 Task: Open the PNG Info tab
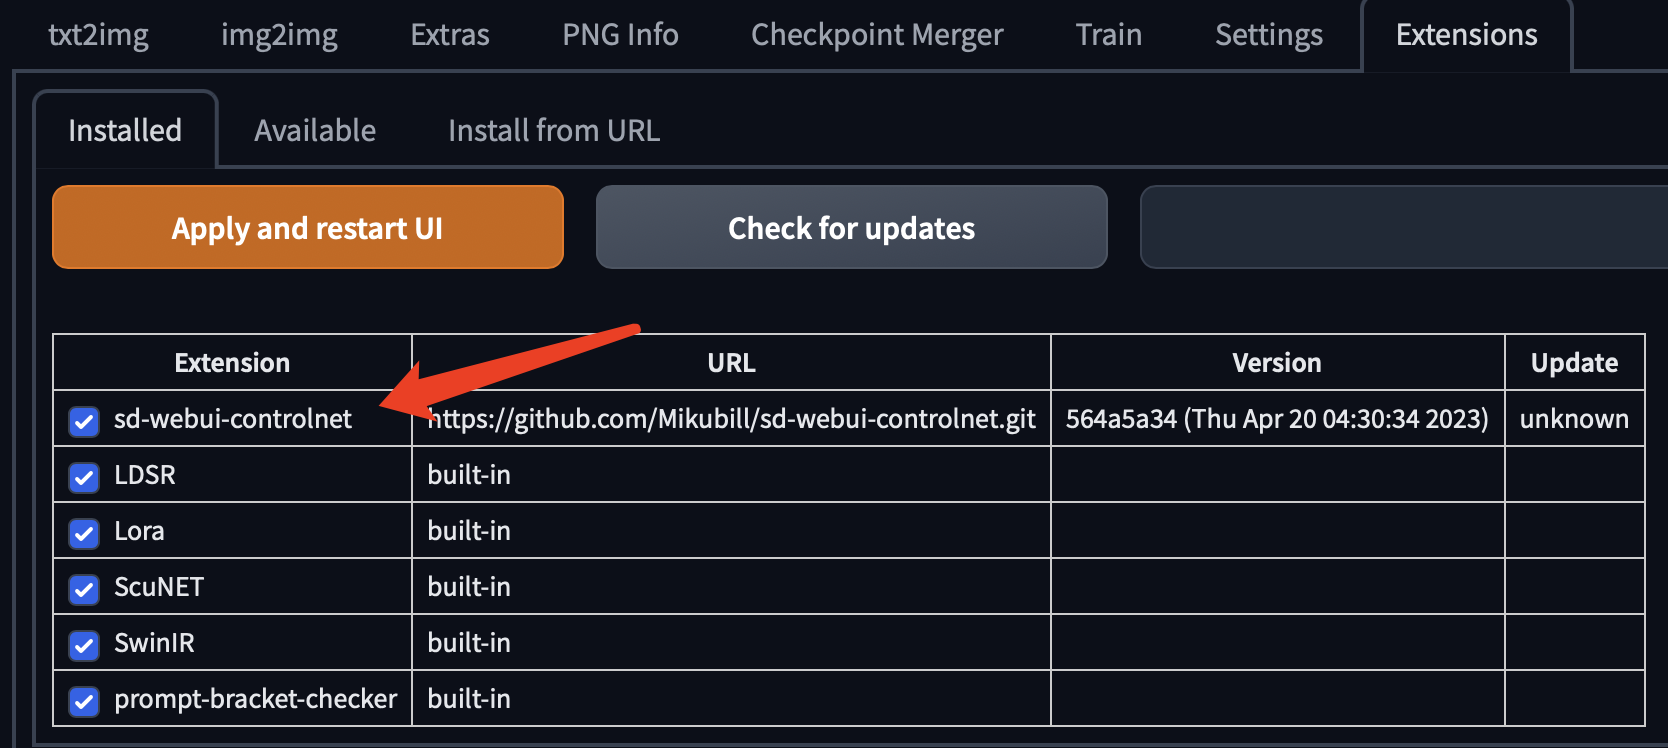click(x=620, y=35)
